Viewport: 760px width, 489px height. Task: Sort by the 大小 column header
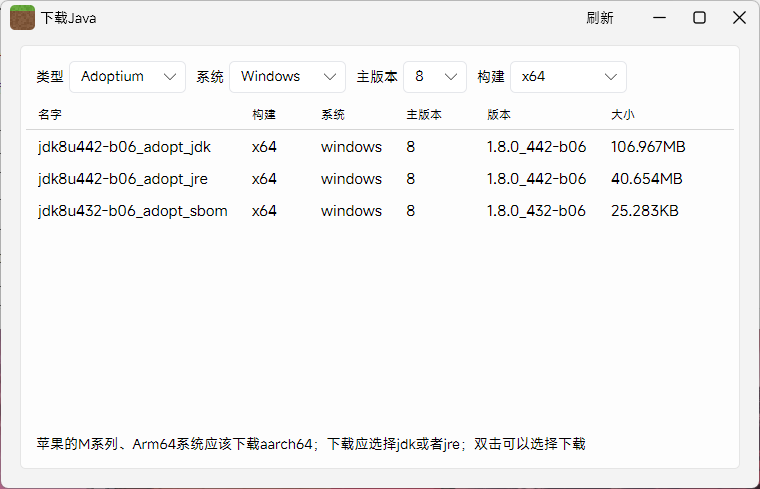[623, 115]
